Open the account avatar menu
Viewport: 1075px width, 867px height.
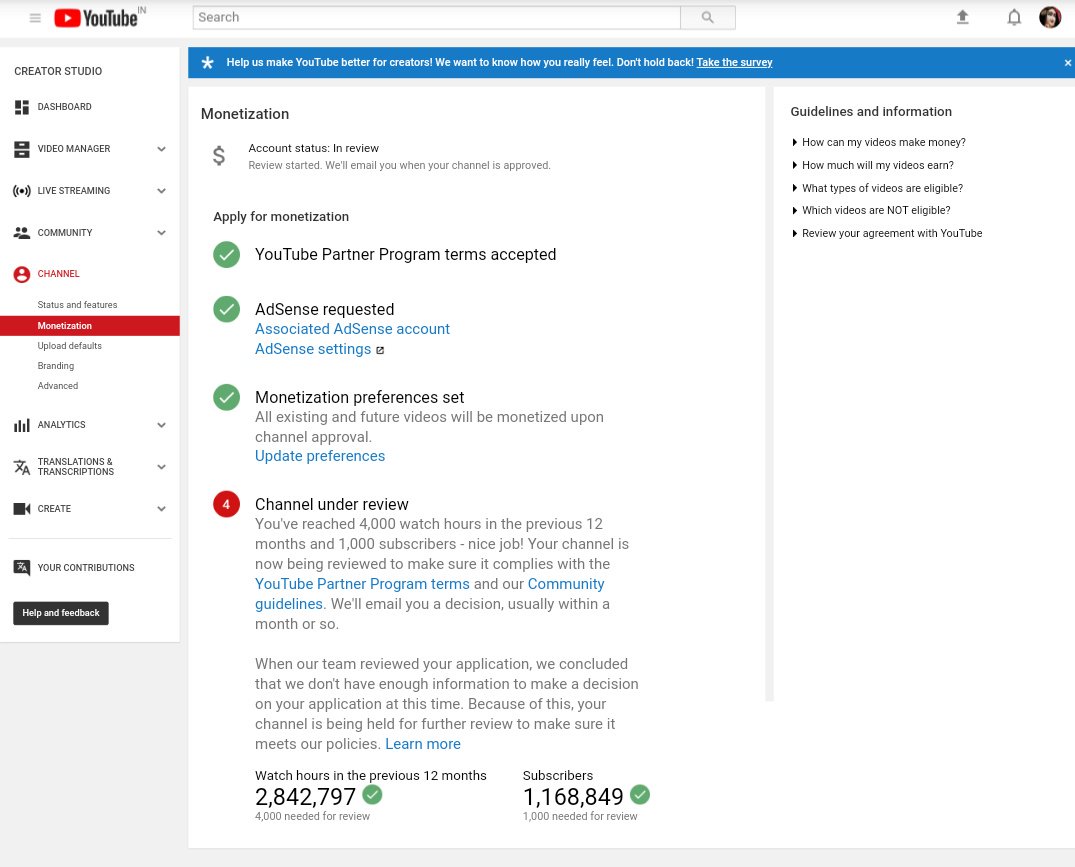(1050, 17)
